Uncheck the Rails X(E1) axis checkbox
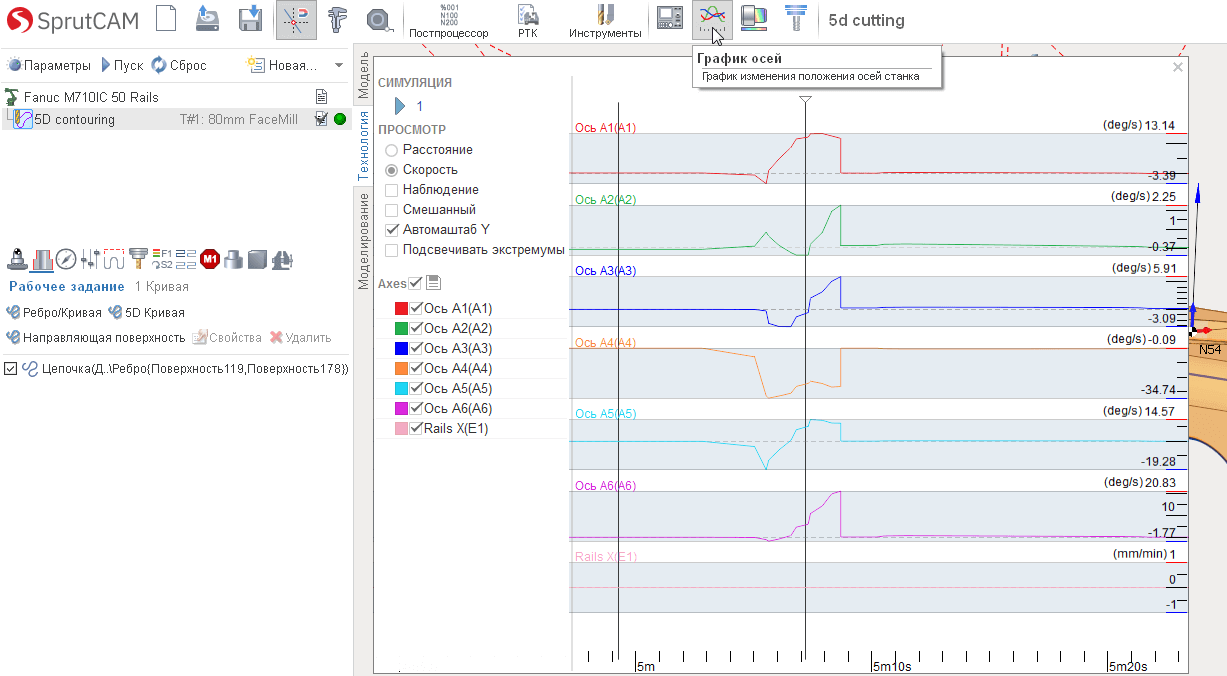The height and width of the screenshot is (676, 1227). click(416, 428)
